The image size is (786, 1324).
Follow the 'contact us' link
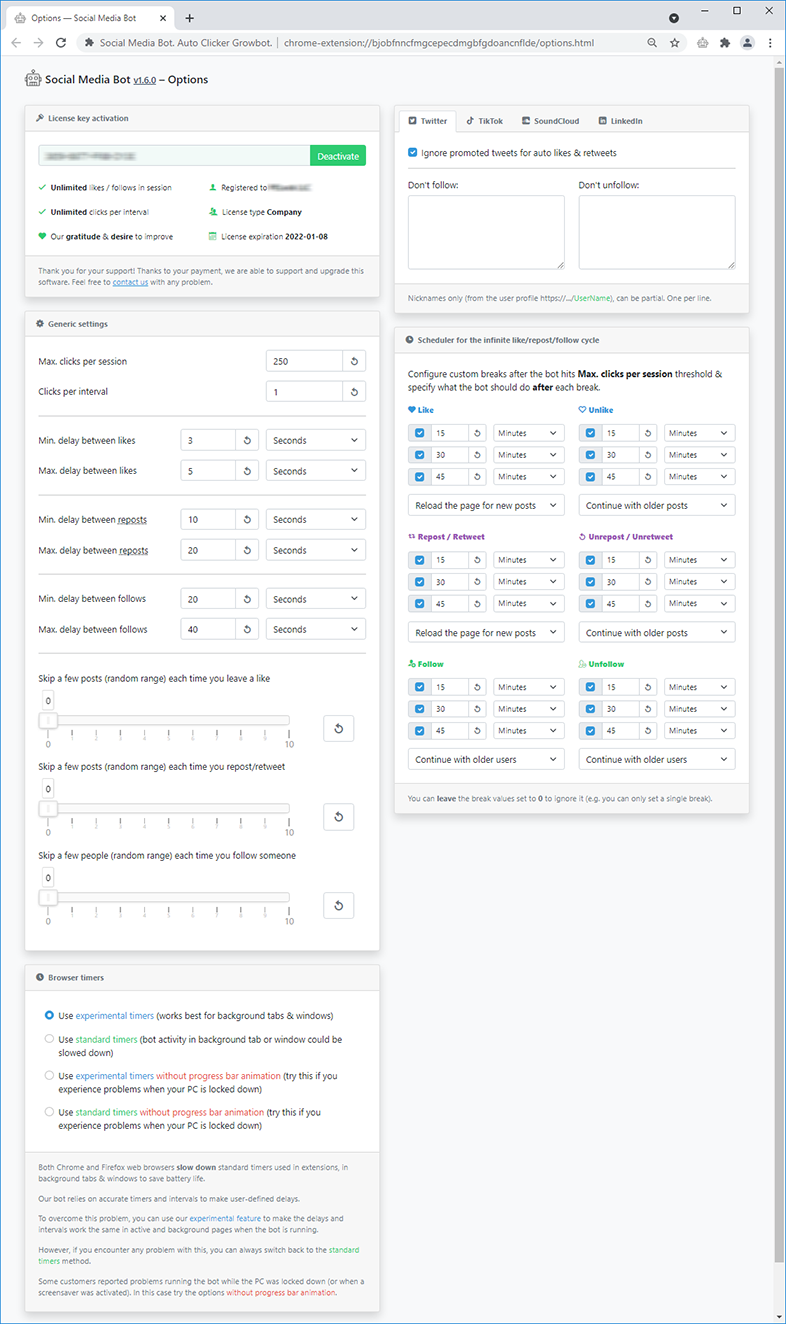(x=130, y=282)
